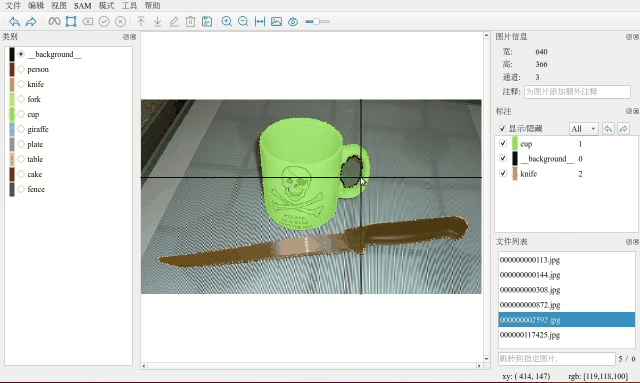The width and height of the screenshot is (640, 383).
Task: Close the 文件列表 file list panel
Action: click(636, 242)
